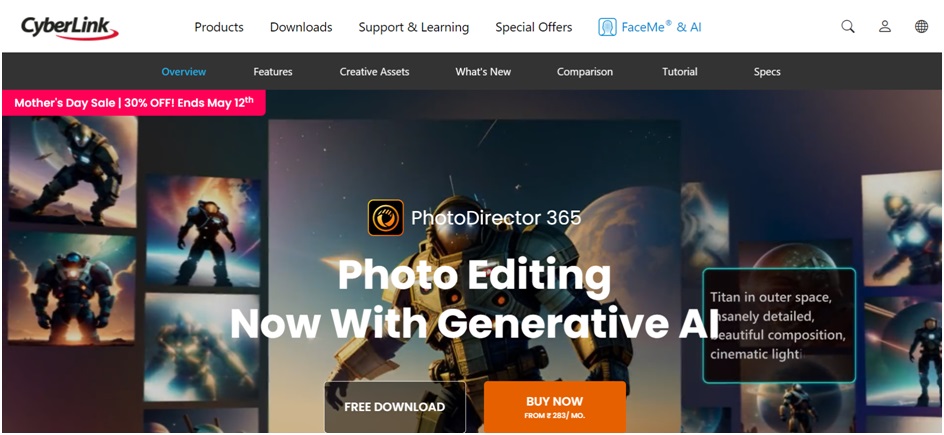Click the CyberLink logo

coord(70,28)
